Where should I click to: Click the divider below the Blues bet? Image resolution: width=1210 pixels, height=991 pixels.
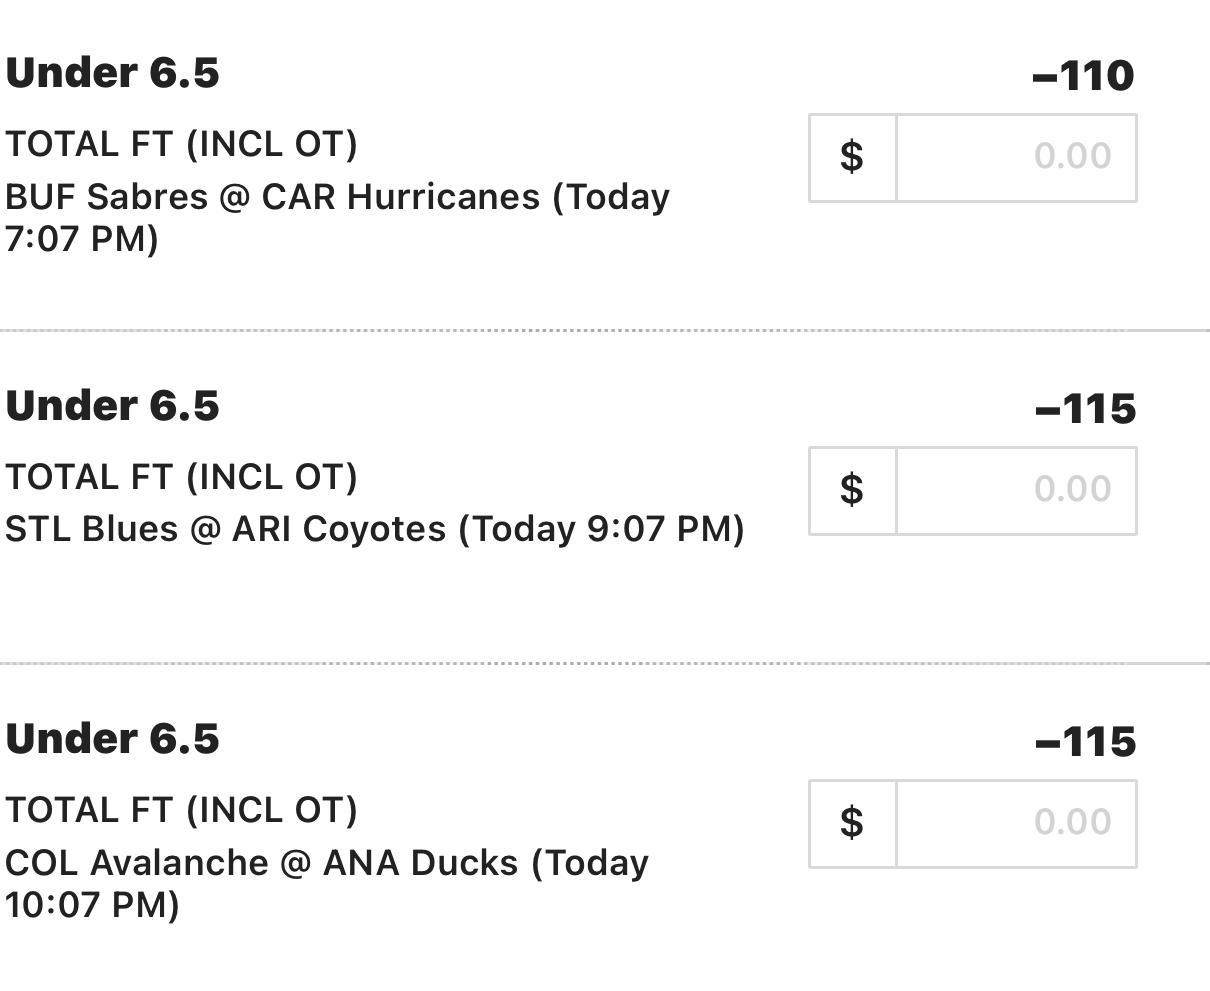pyautogui.click(x=605, y=663)
